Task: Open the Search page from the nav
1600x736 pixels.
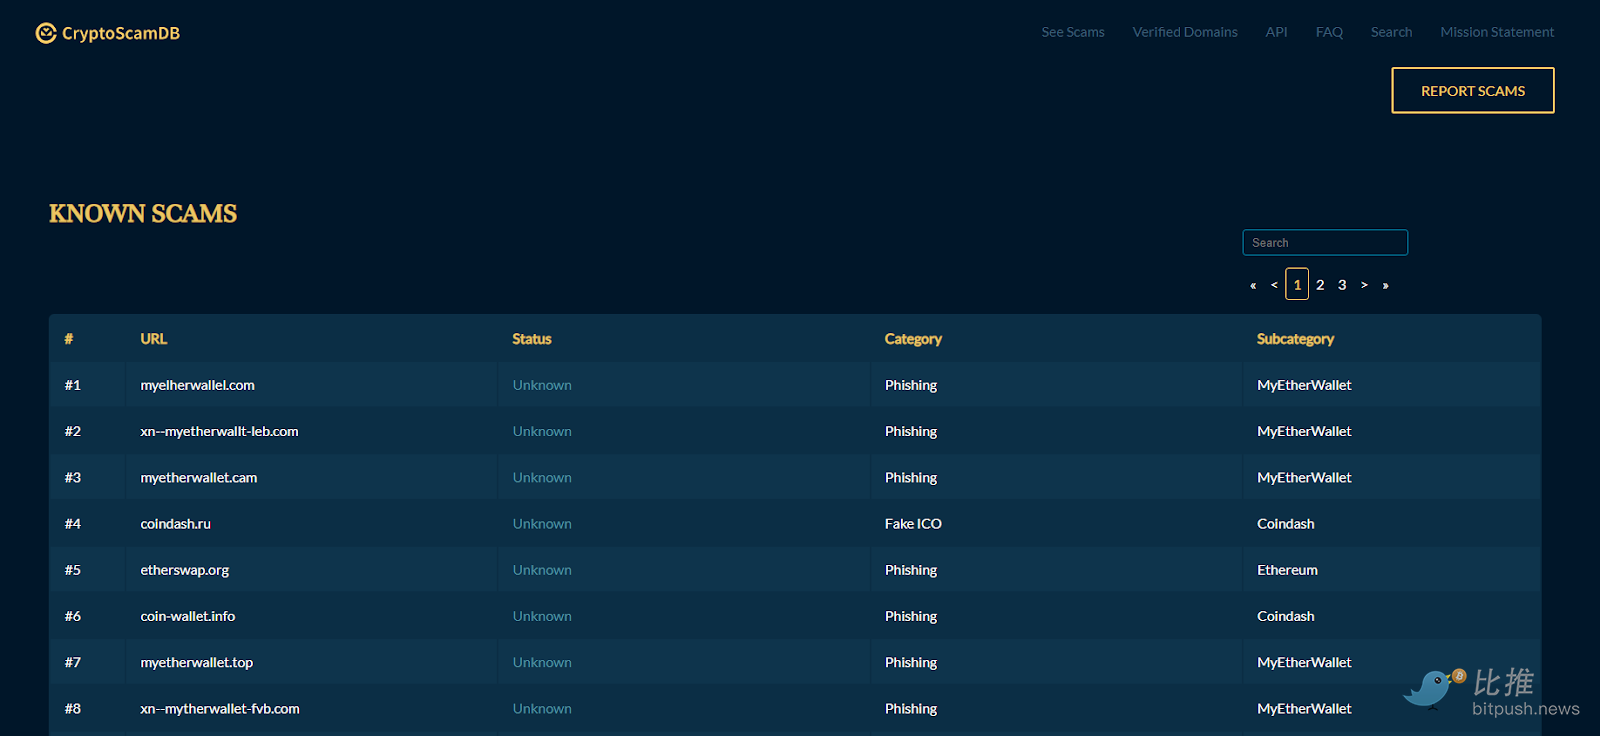Action: pyautogui.click(x=1391, y=32)
